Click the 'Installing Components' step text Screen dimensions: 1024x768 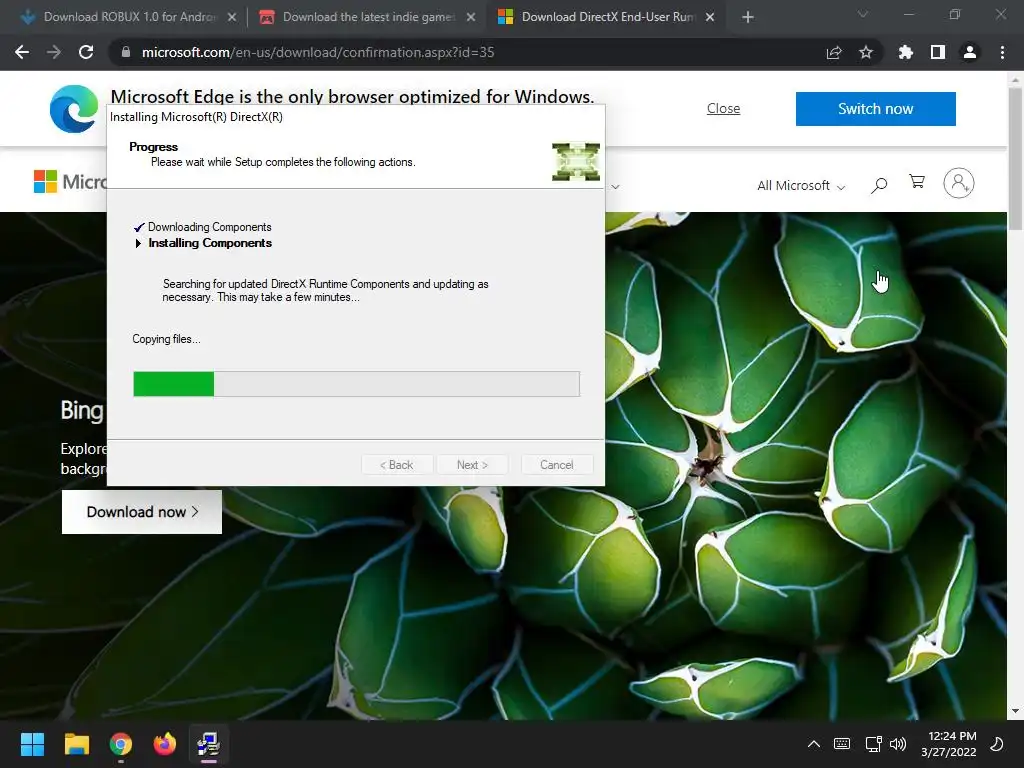tap(210, 243)
